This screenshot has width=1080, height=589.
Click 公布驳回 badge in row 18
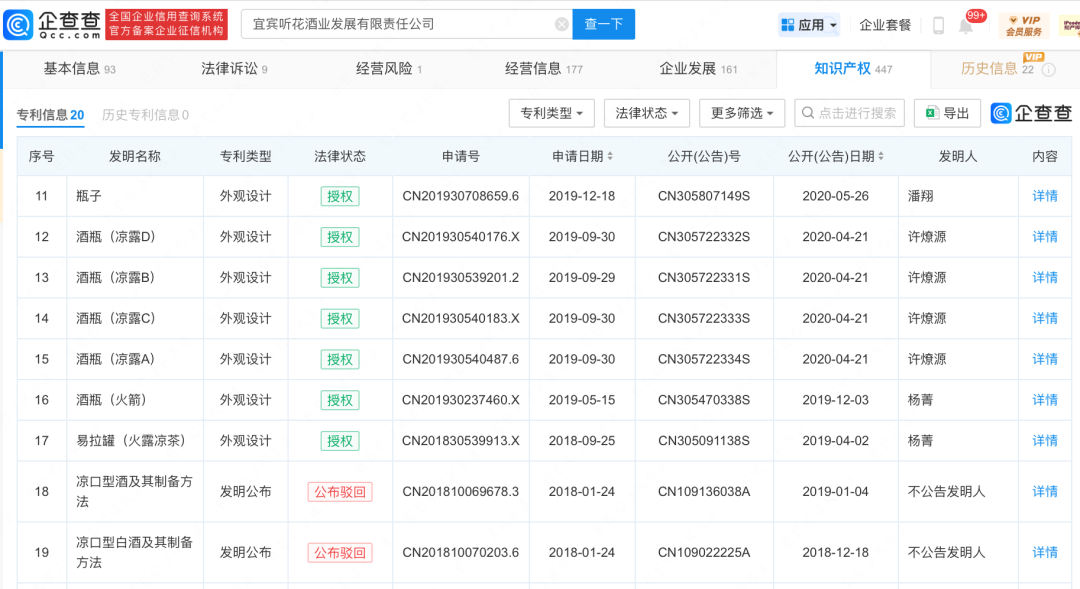[340, 492]
